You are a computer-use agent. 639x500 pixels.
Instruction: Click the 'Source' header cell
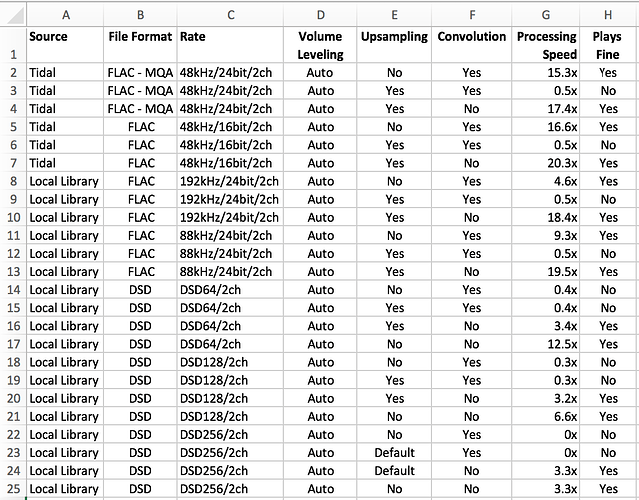65,45
